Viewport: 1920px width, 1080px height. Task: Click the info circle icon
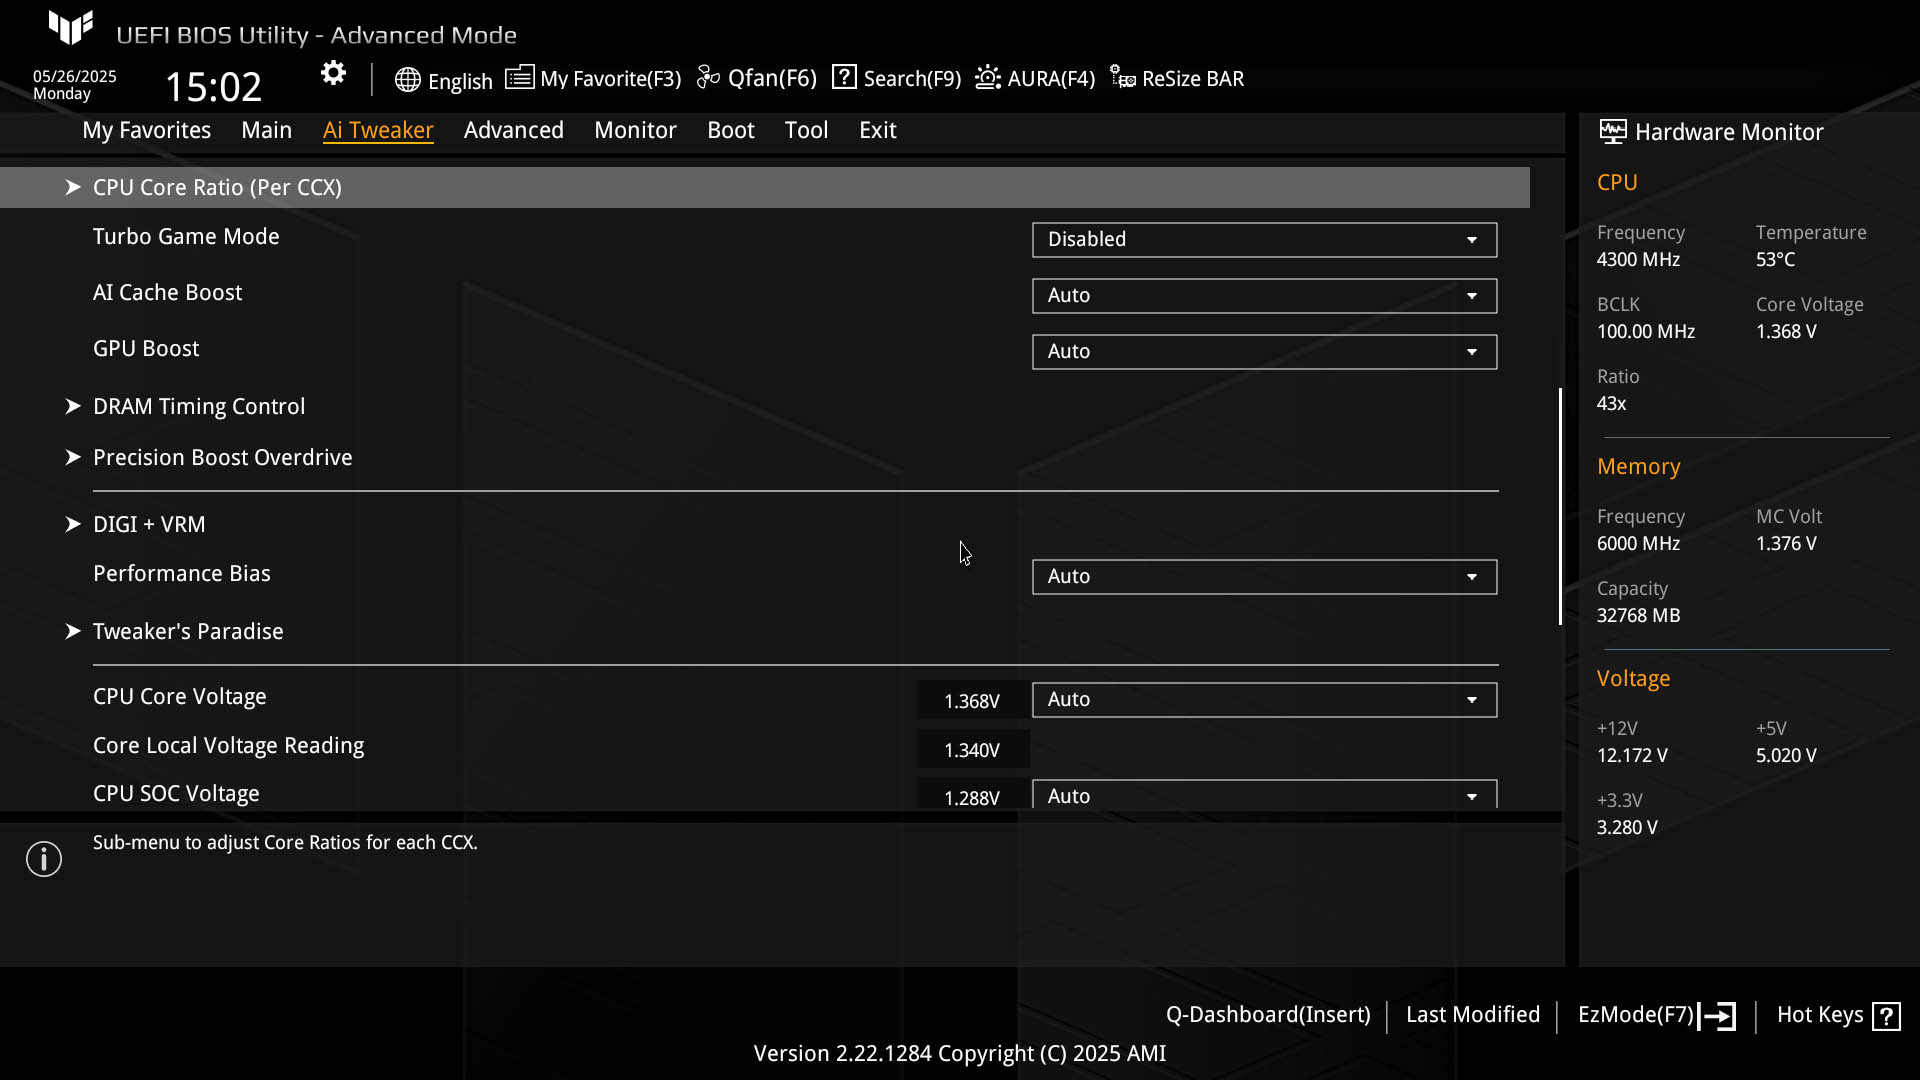[x=44, y=859]
